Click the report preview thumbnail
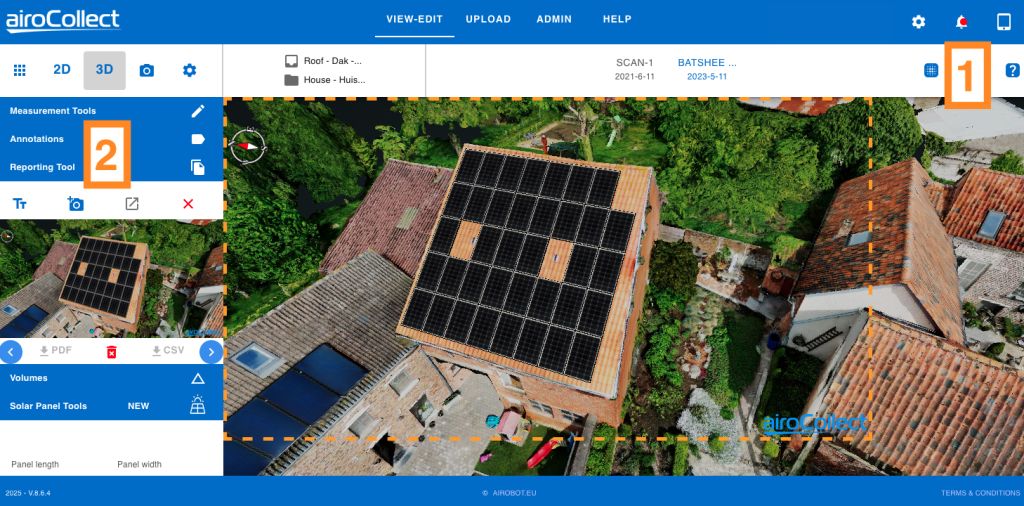Viewport: 1024px width, 506px height. click(111, 278)
